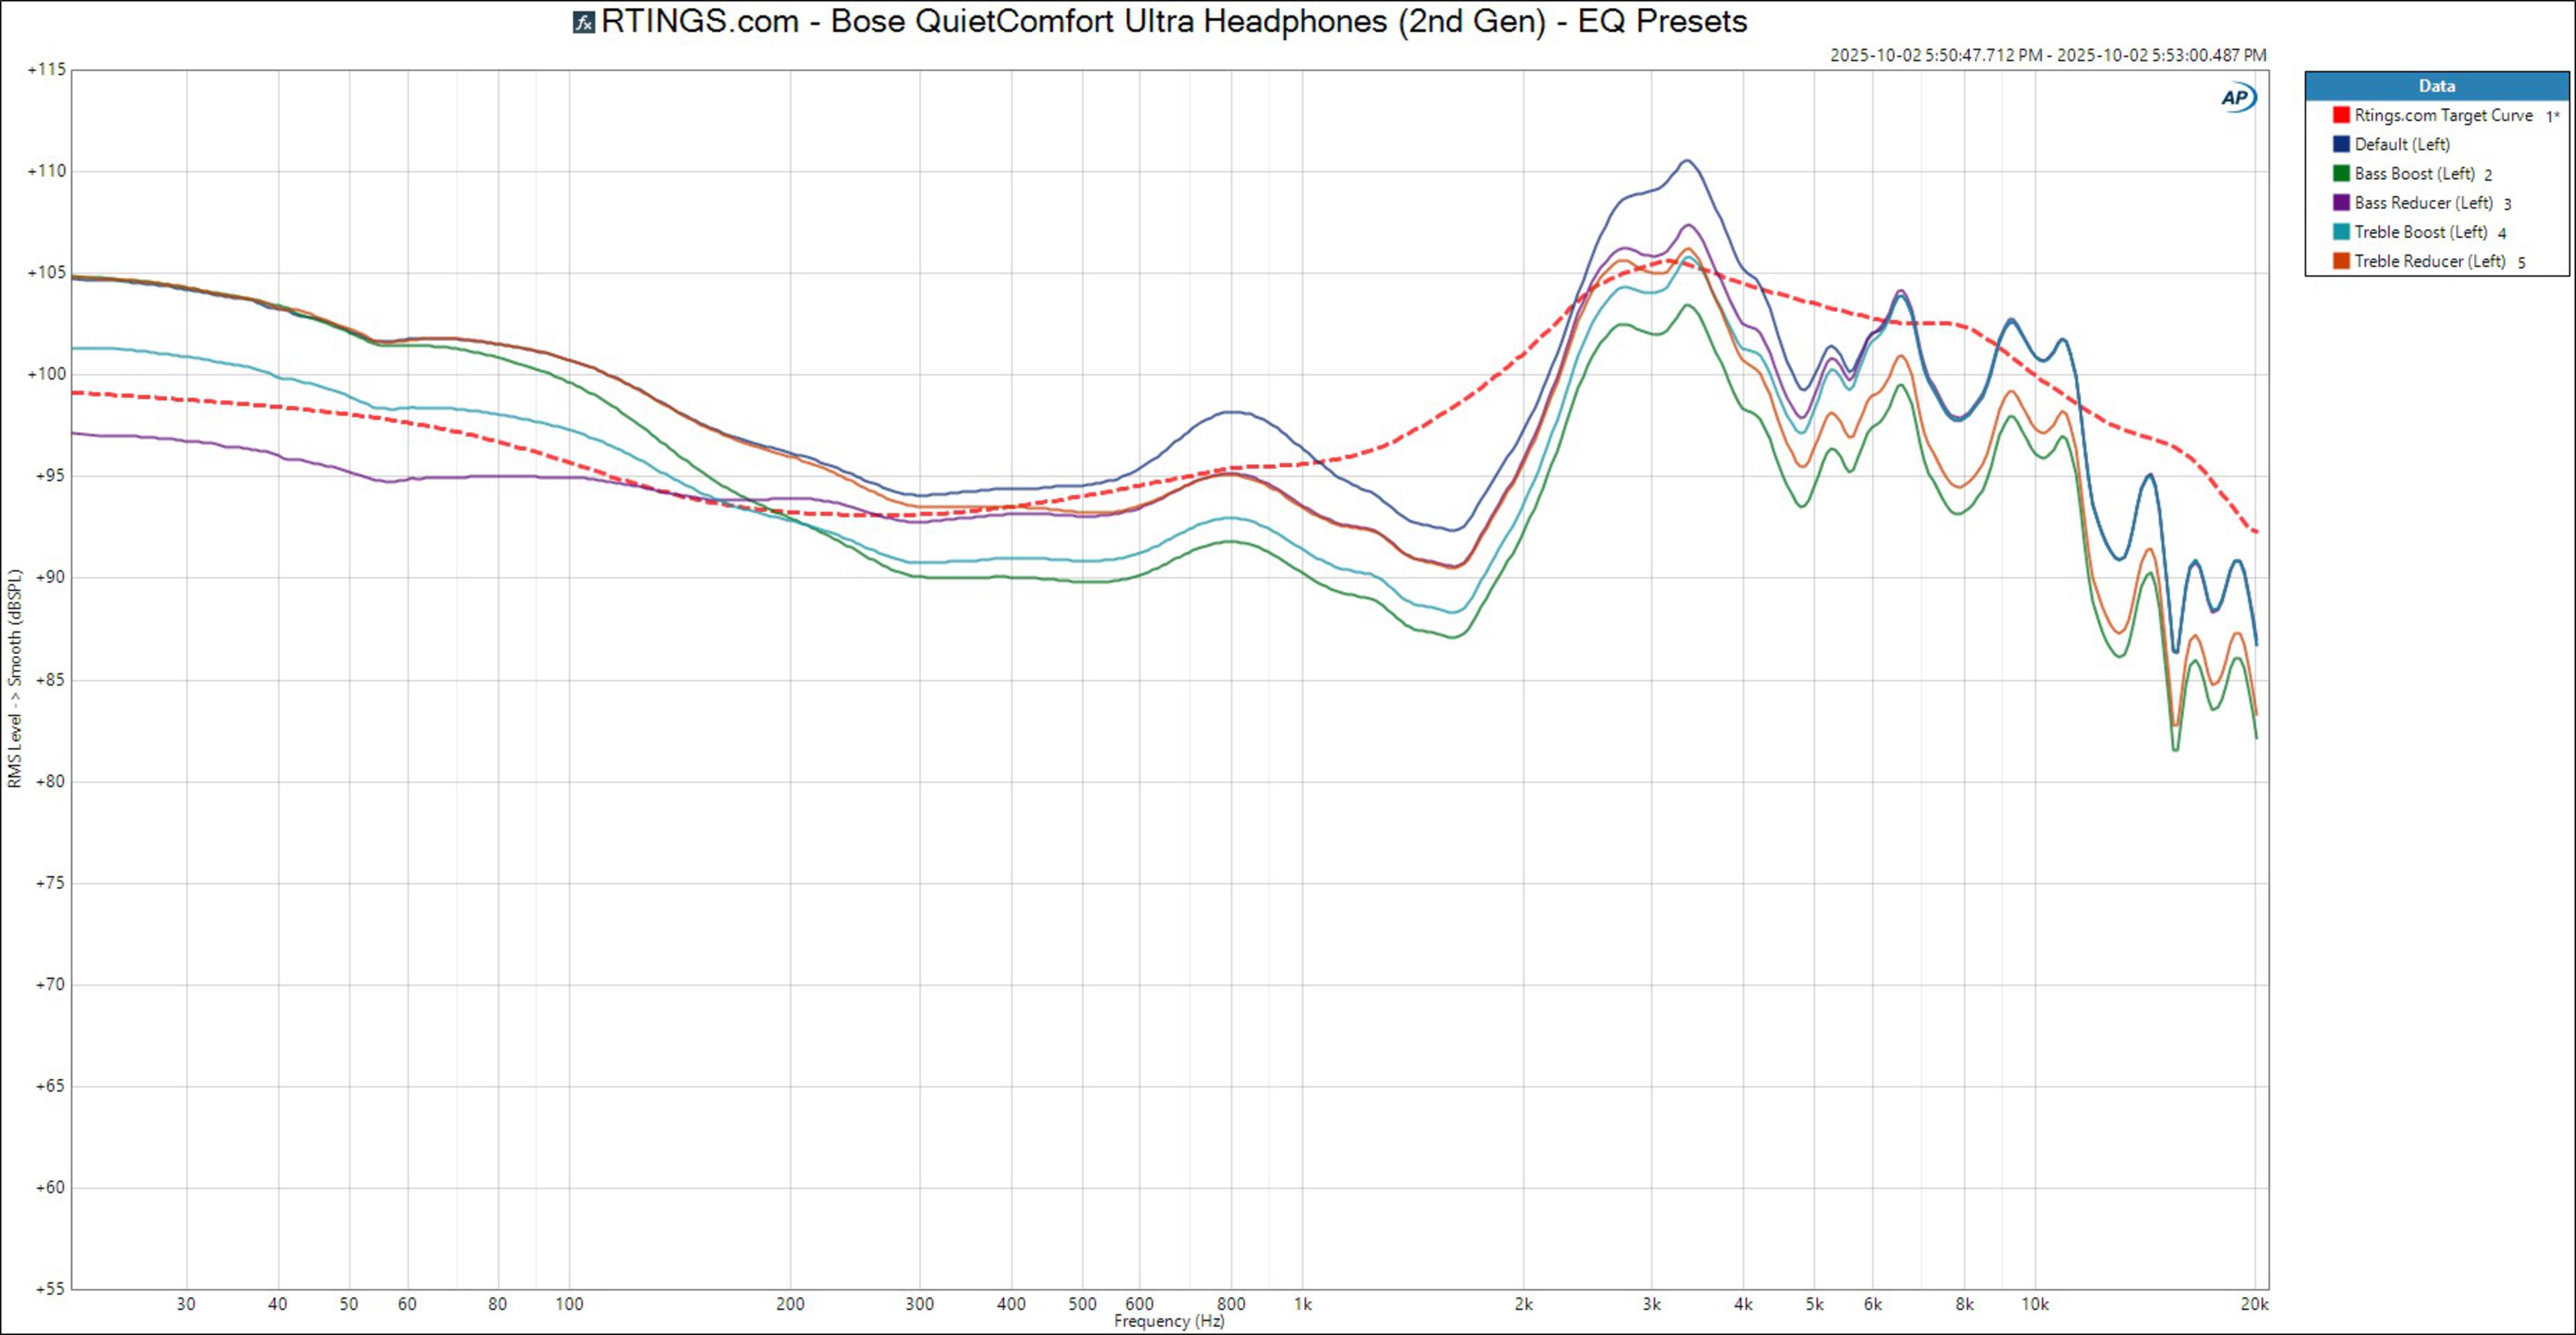Select the Rtings.com Target Curve legend label
2576x1335 pixels.
pyautogui.click(x=2443, y=115)
